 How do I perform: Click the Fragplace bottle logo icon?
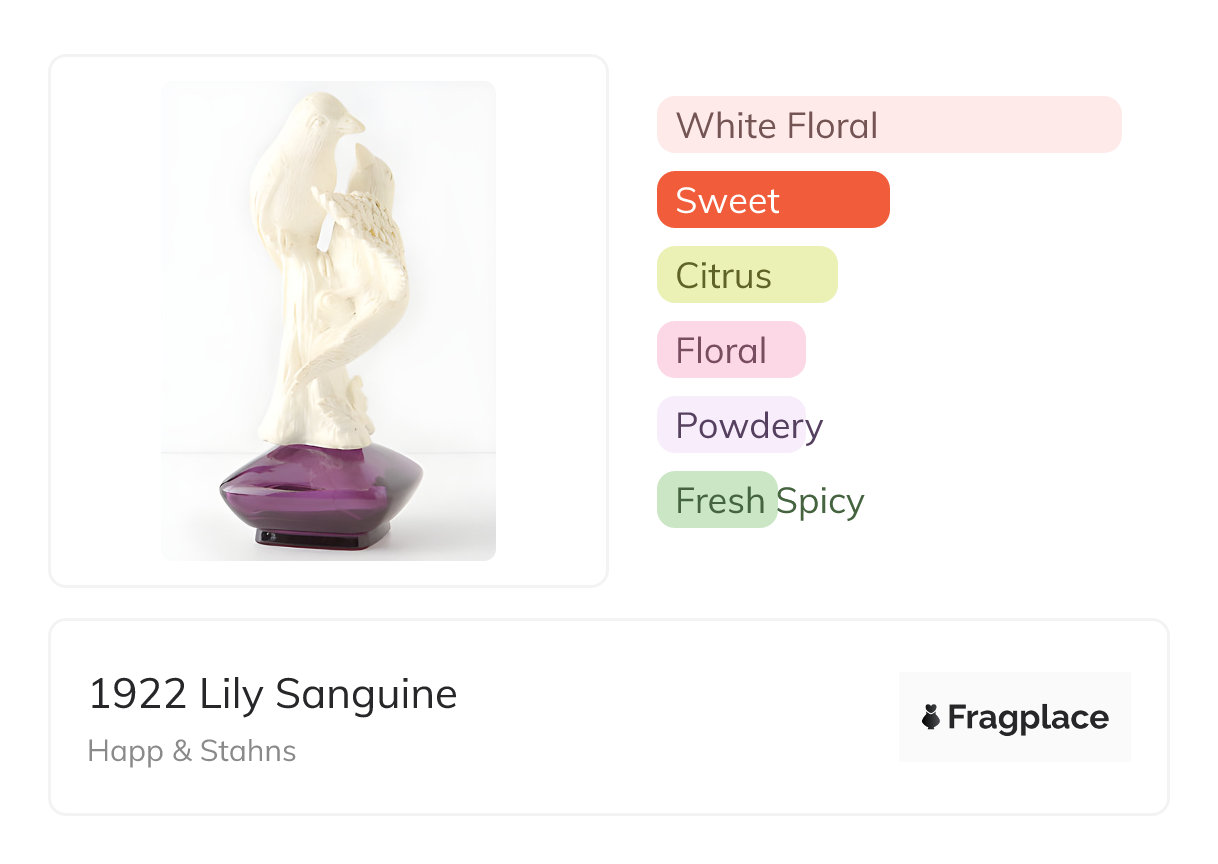coord(931,717)
